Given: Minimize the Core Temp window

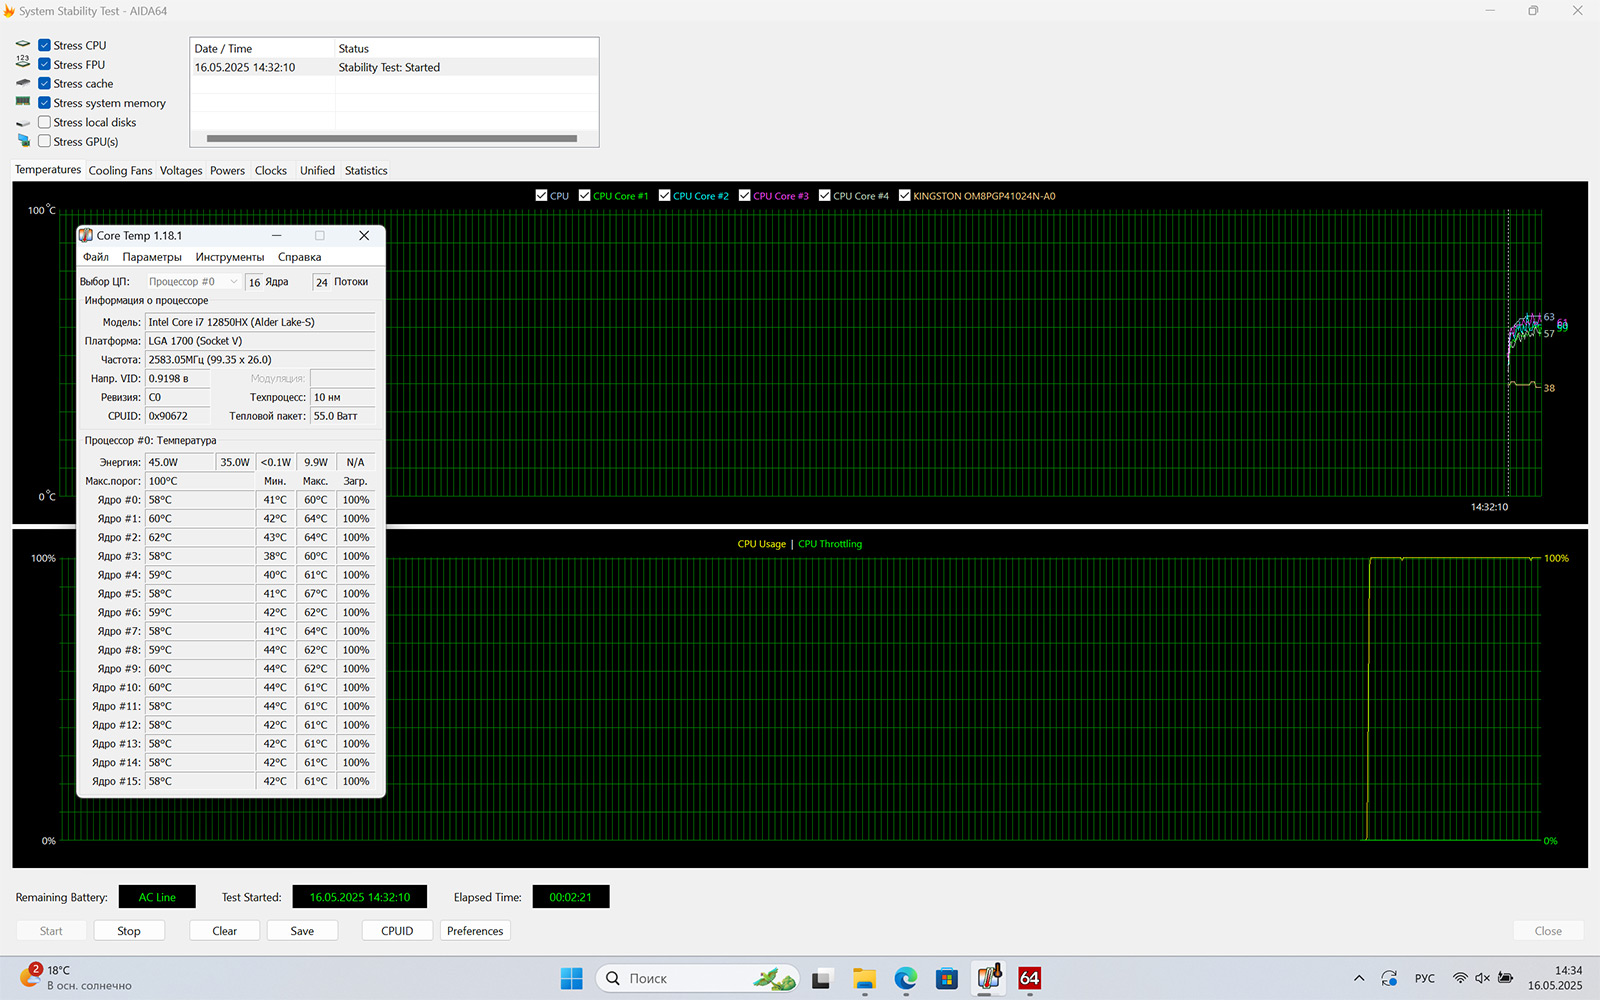Looking at the screenshot, I should (x=276, y=236).
